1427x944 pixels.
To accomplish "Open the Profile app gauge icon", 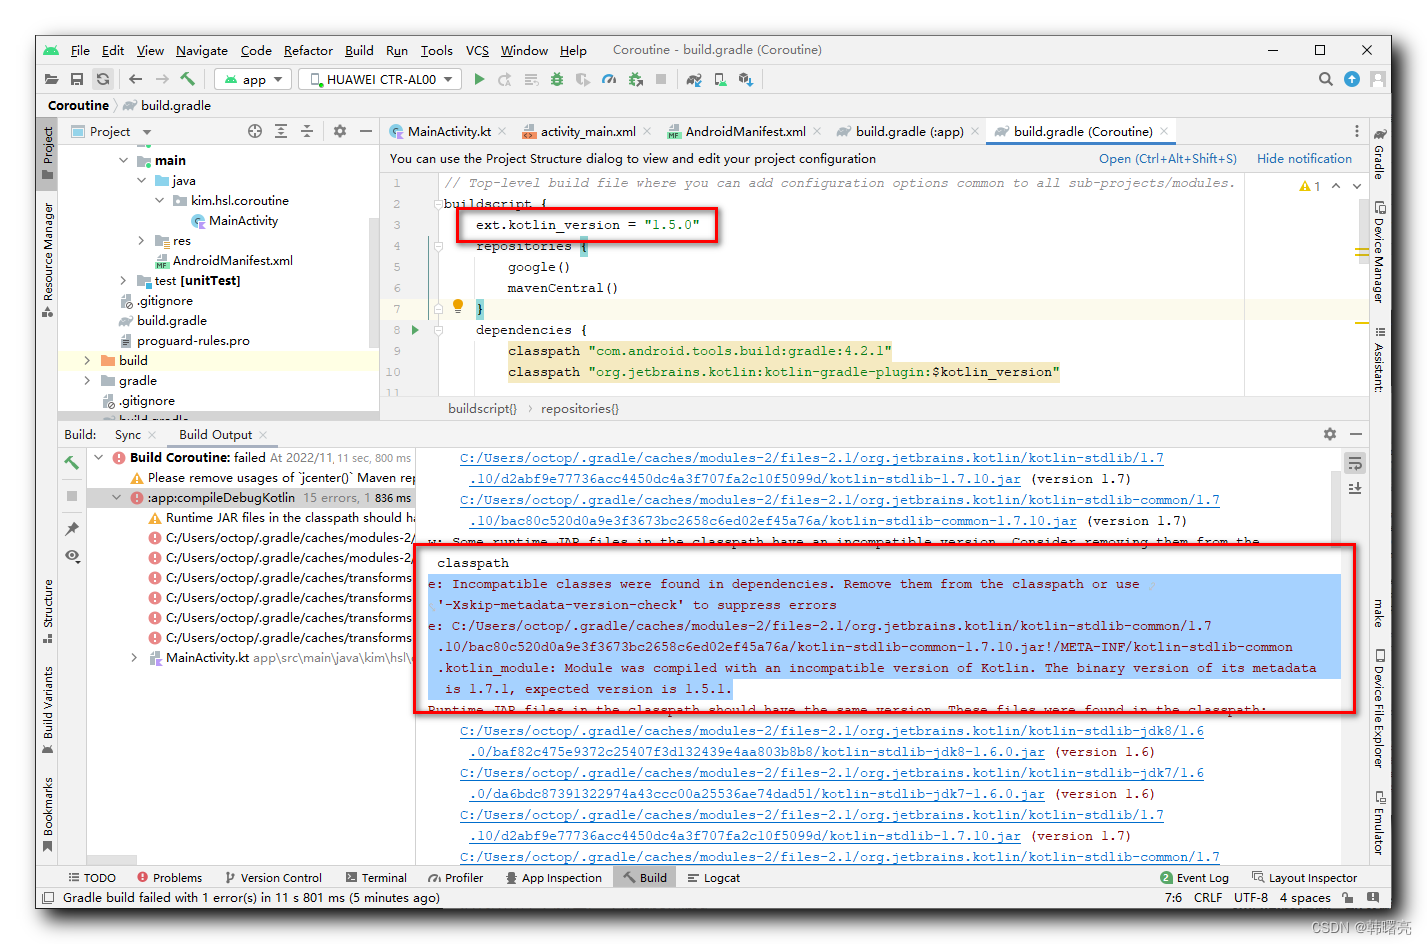I will (x=609, y=79).
